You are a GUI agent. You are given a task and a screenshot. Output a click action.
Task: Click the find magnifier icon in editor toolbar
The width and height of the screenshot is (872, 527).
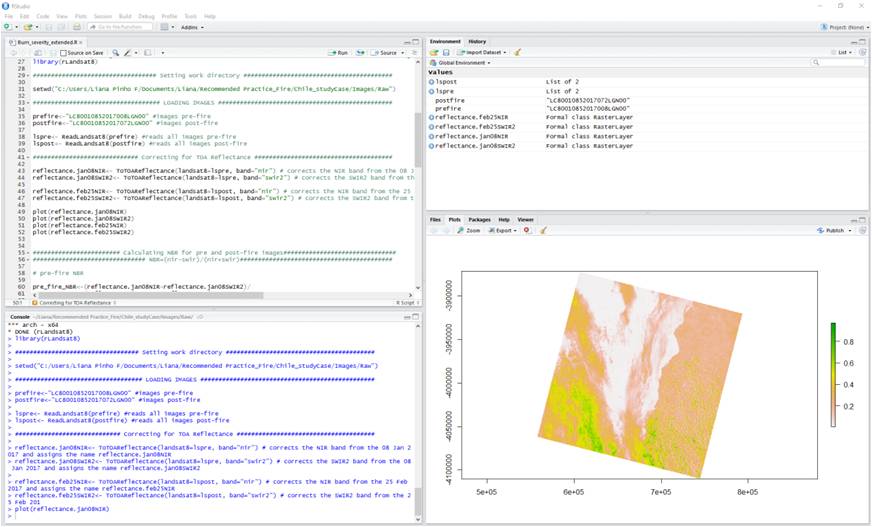(x=116, y=52)
